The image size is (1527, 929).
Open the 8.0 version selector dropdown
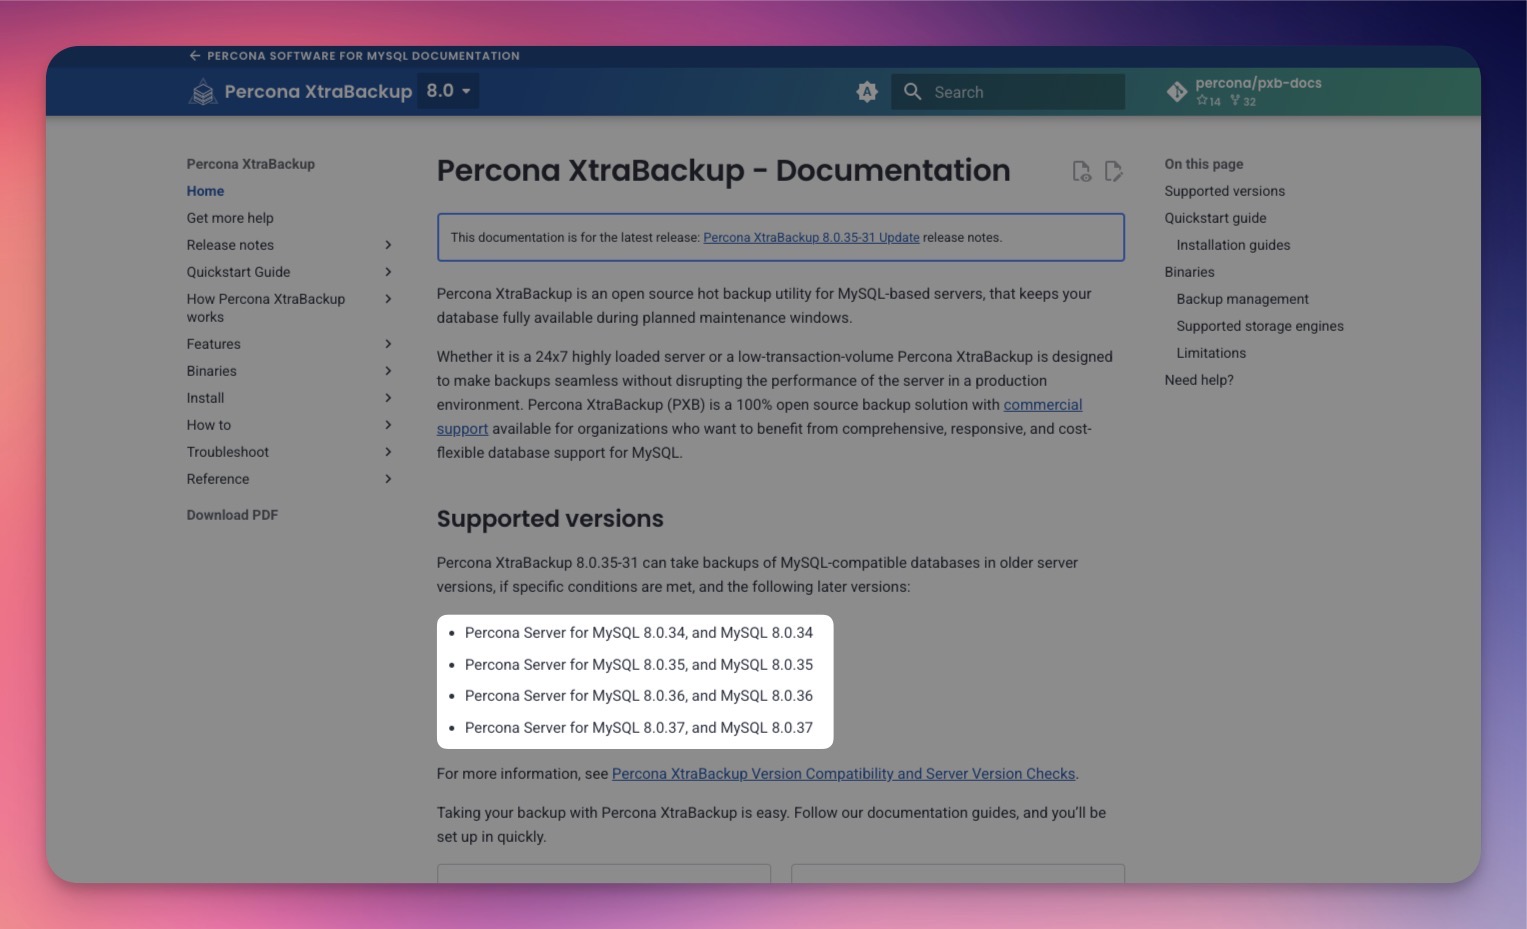pos(448,91)
